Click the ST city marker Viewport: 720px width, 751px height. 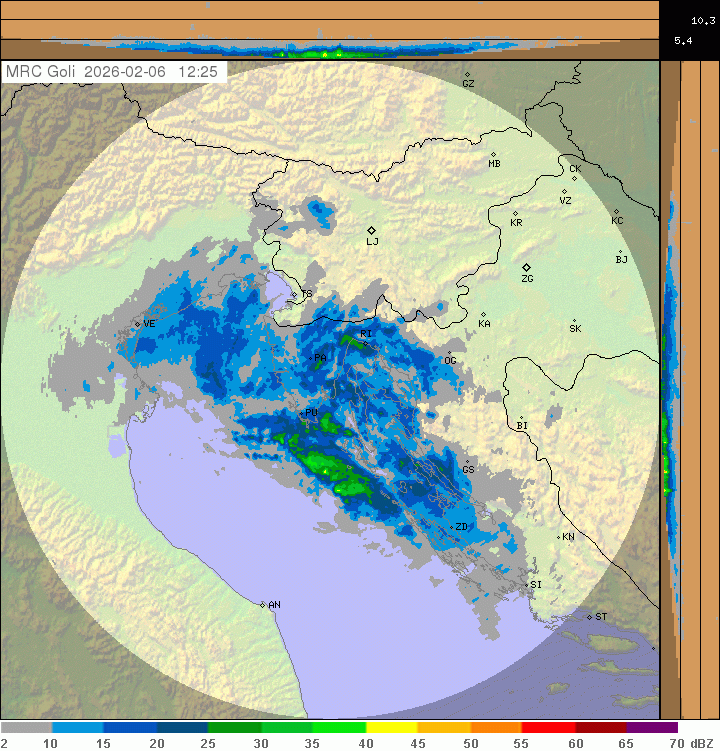590,616
